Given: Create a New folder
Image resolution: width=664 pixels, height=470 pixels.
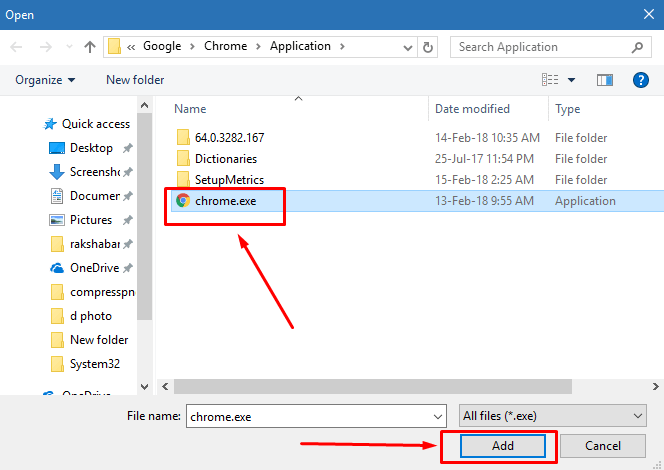Looking at the screenshot, I should pyautogui.click(x=135, y=80).
